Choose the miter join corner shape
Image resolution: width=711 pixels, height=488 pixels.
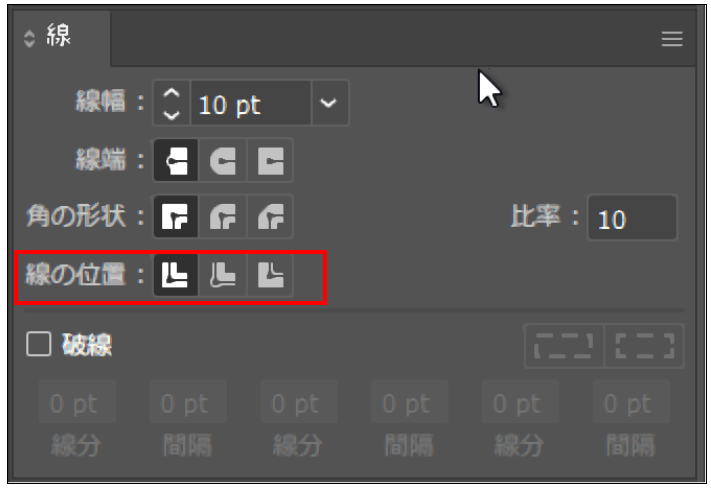coord(176,216)
